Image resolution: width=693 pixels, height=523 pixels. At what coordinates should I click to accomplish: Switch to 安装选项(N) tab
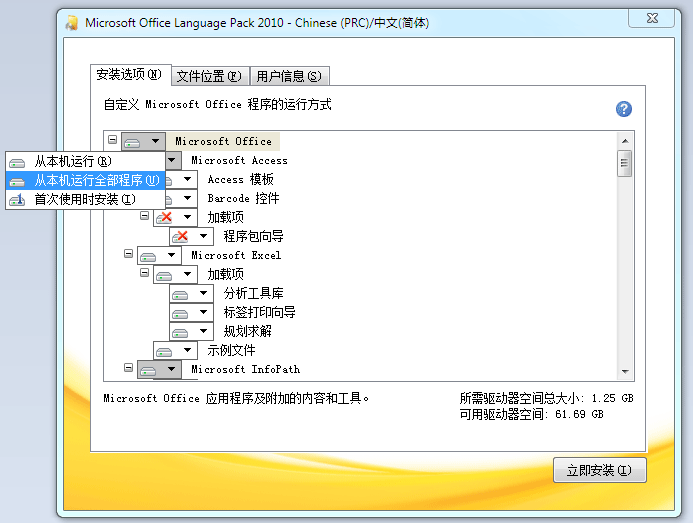click(x=130, y=75)
